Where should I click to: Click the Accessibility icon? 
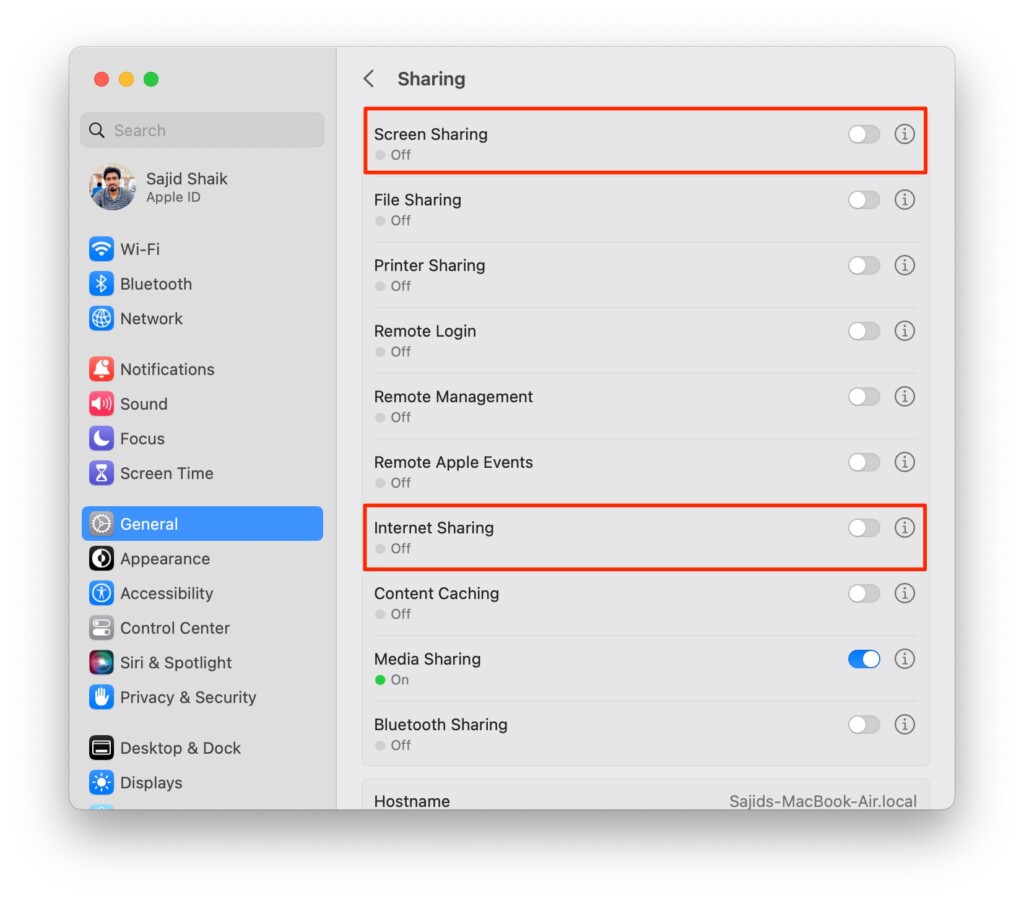101,593
